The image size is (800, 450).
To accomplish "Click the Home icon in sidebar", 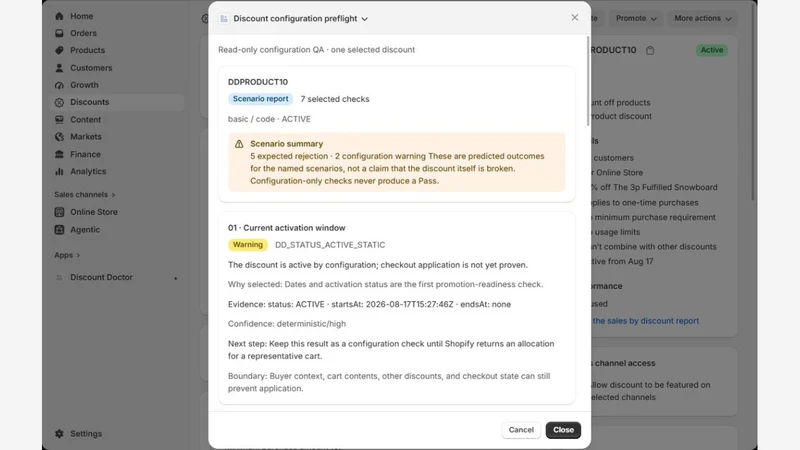I will coord(59,16).
